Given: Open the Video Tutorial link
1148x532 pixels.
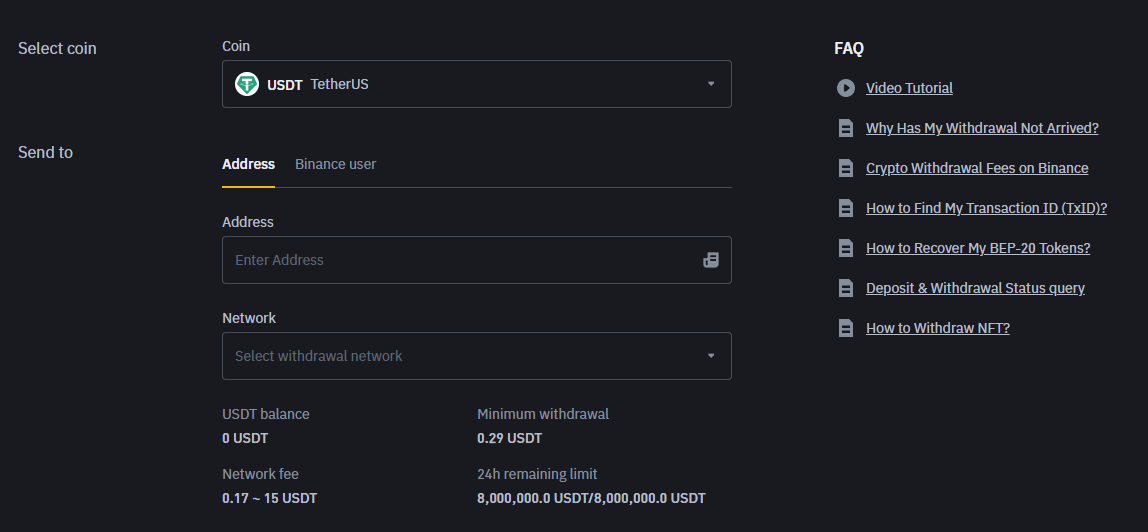Looking at the screenshot, I should (909, 88).
